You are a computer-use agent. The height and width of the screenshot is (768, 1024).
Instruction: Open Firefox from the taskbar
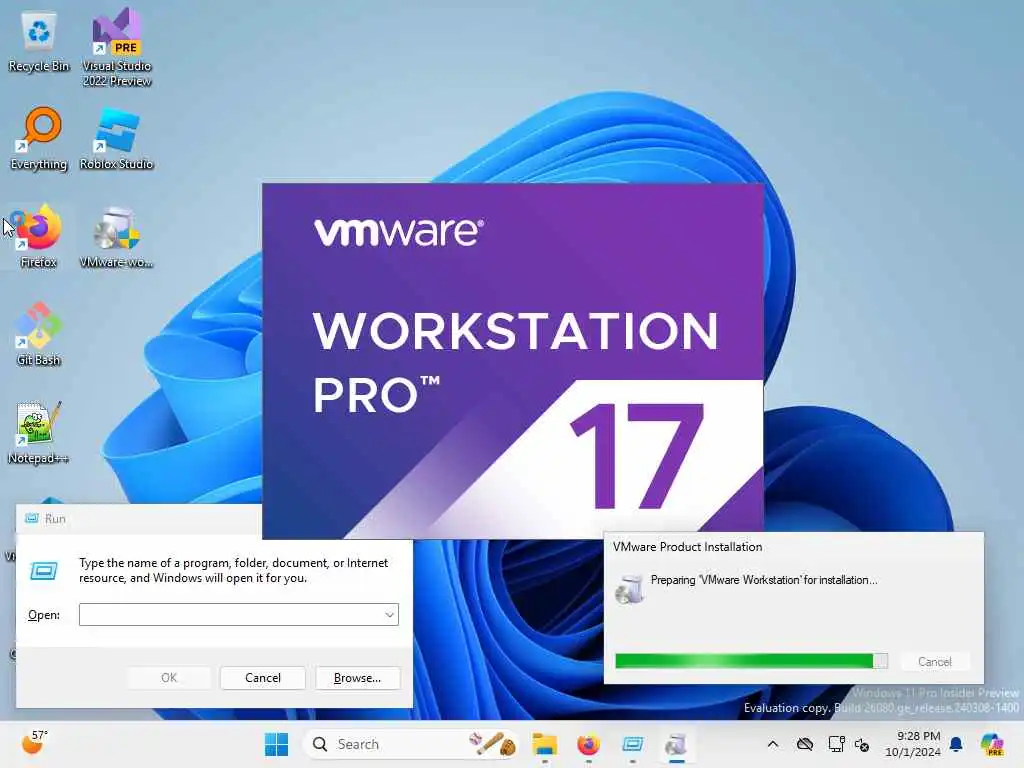coord(588,744)
